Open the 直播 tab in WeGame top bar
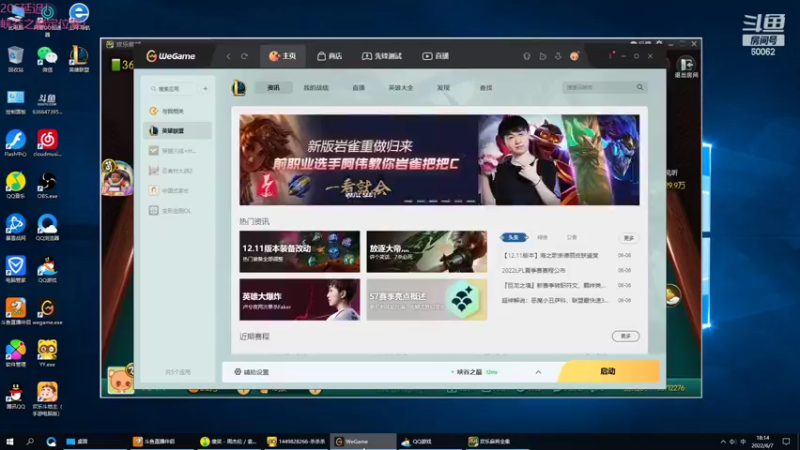 tap(436, 56)
